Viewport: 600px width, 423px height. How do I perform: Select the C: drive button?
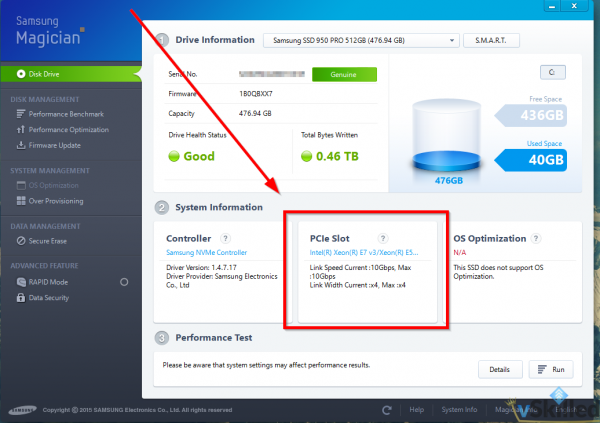point(552,72)
